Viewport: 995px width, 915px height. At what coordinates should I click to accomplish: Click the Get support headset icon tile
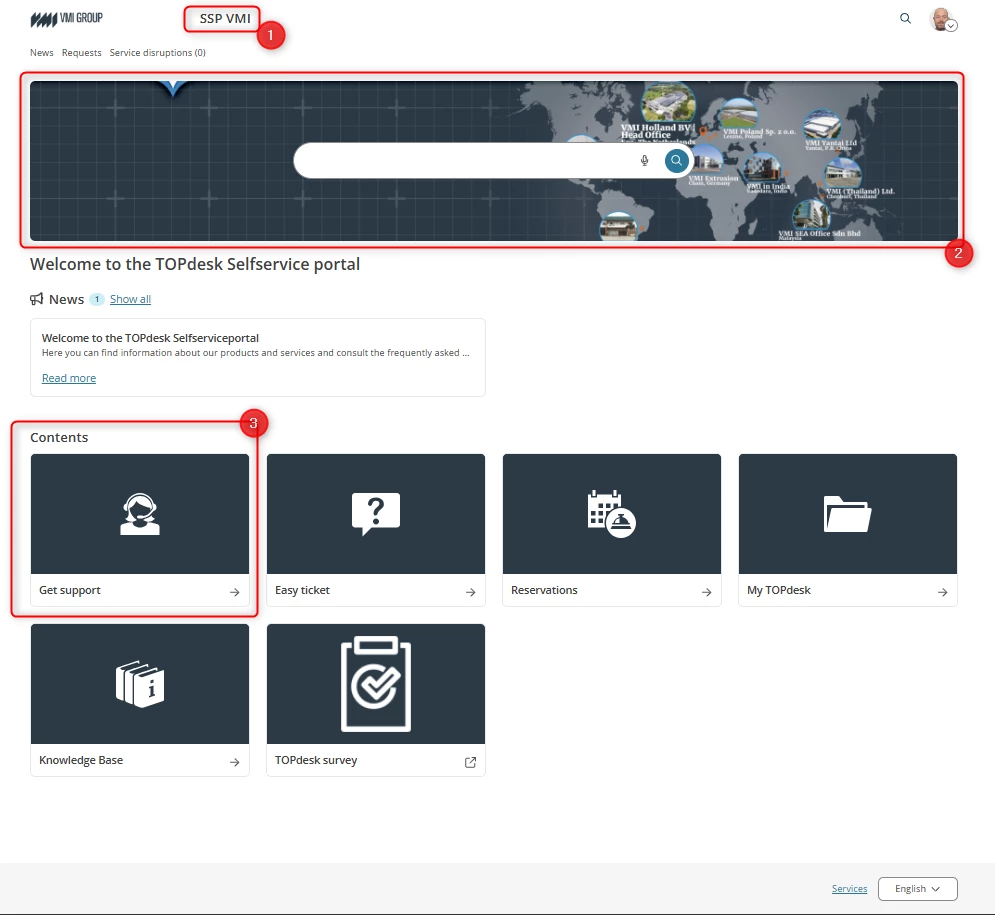pyautogui.click(x=140, y=514)
